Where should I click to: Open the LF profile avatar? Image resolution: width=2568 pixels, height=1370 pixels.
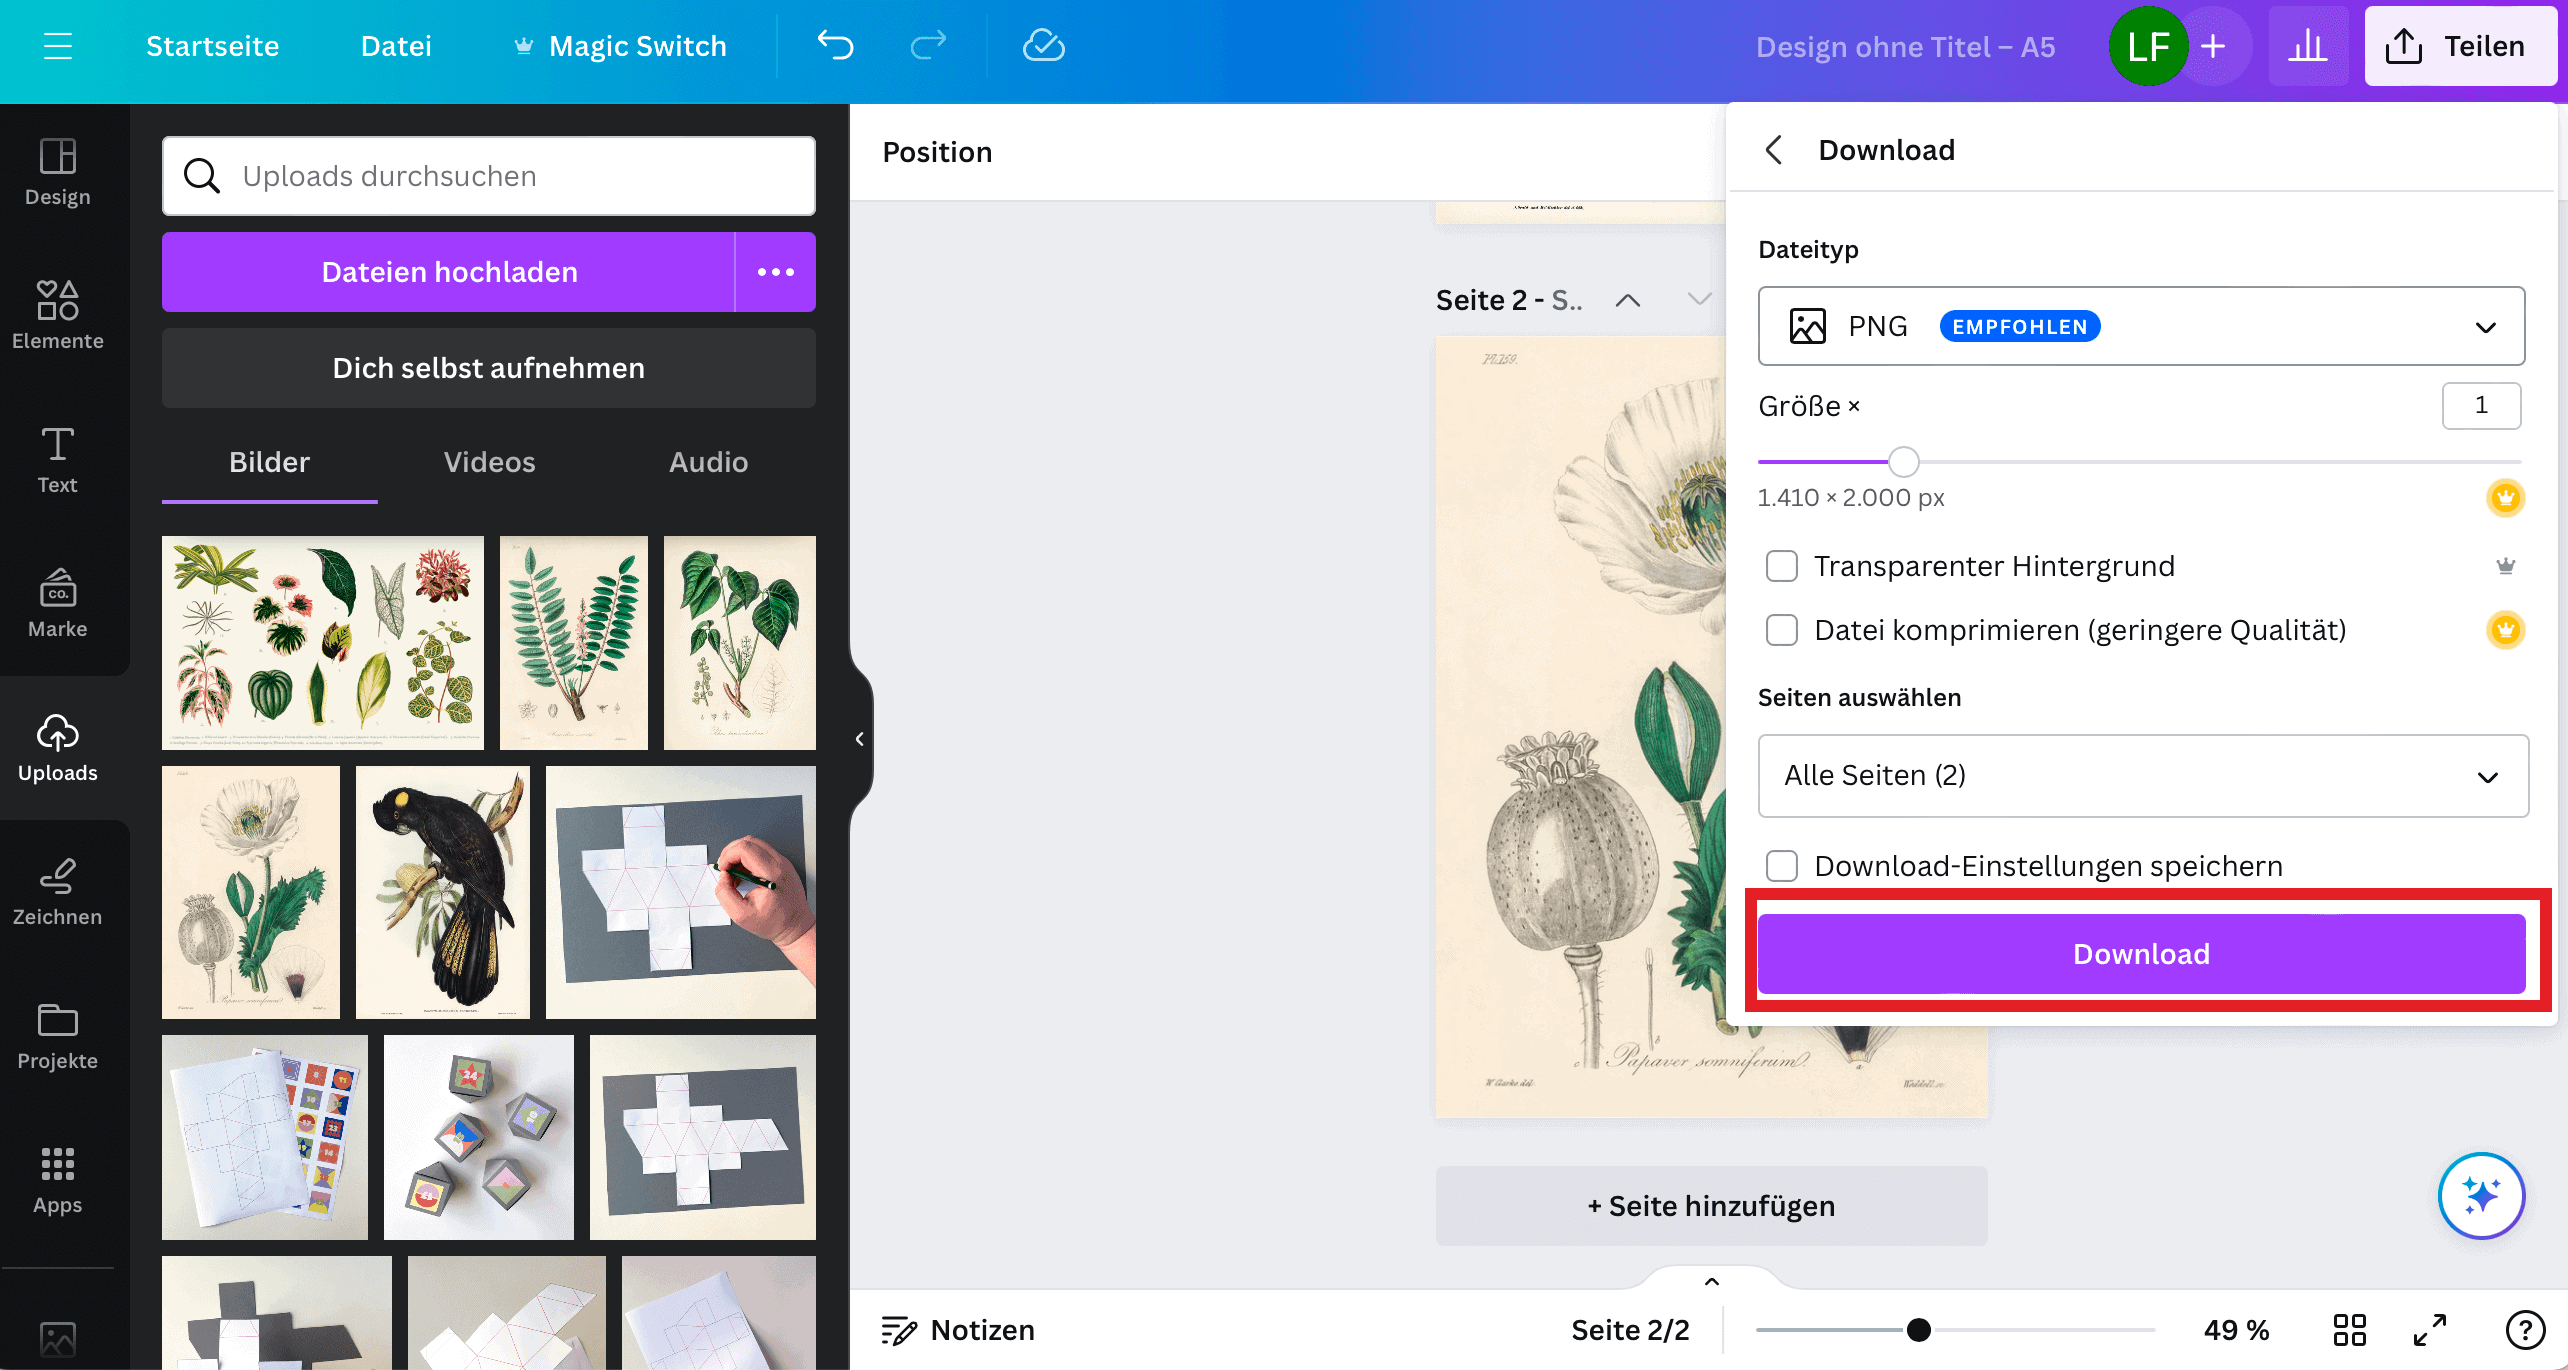pos(2148,46)
